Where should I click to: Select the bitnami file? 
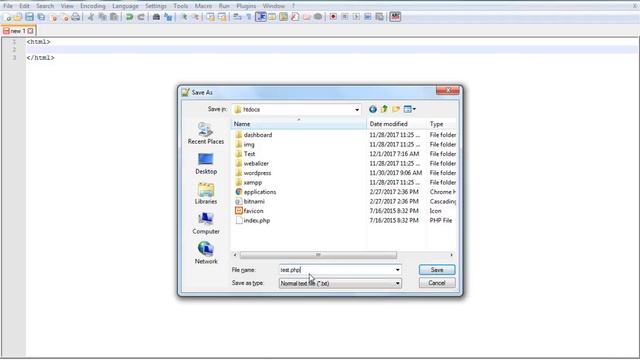[250, 201]
